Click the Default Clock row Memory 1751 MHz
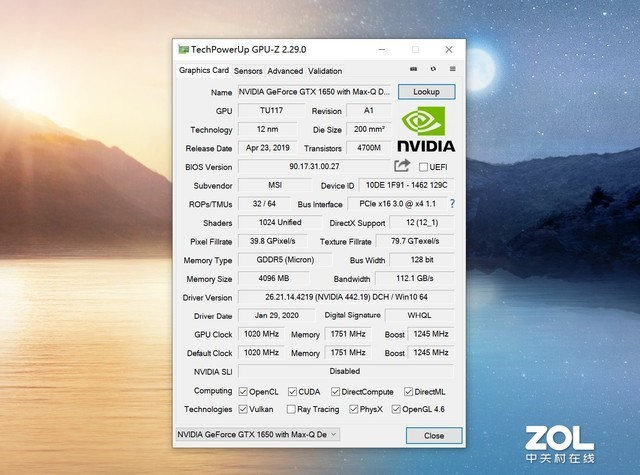Screen dimensions: 640x475 (x=348, y=353)
